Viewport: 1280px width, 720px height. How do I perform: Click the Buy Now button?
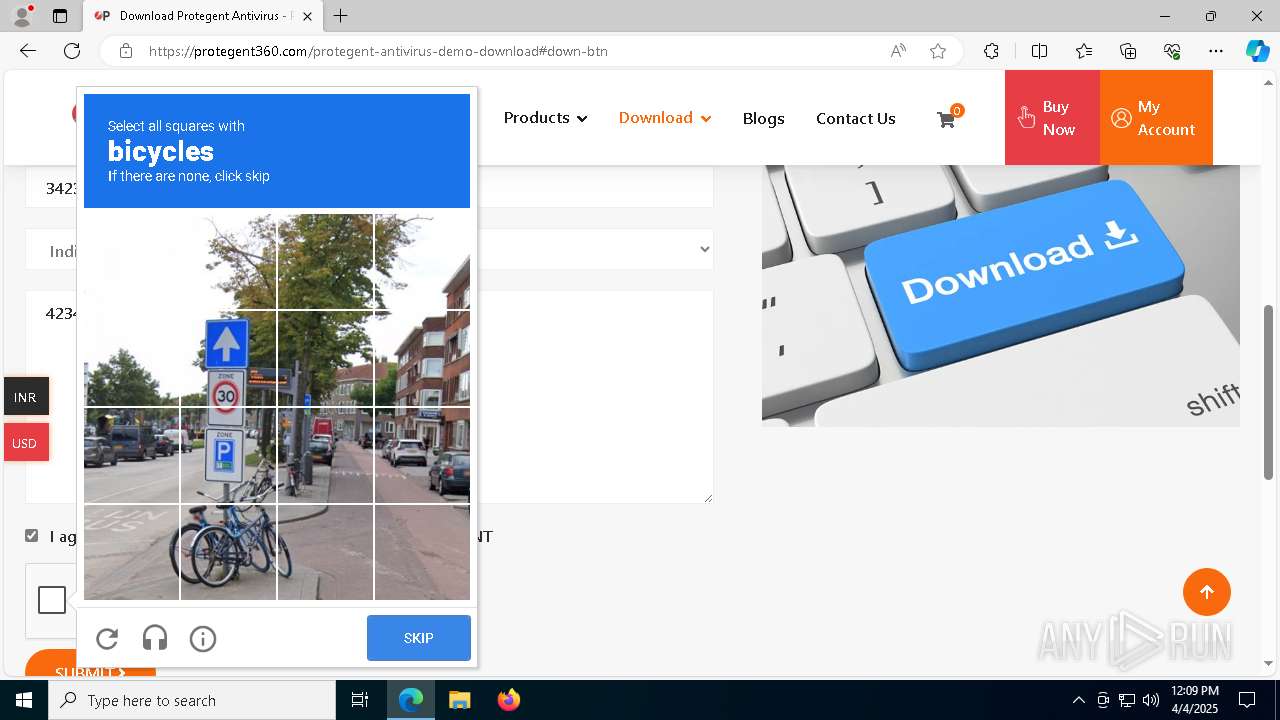1052,118
